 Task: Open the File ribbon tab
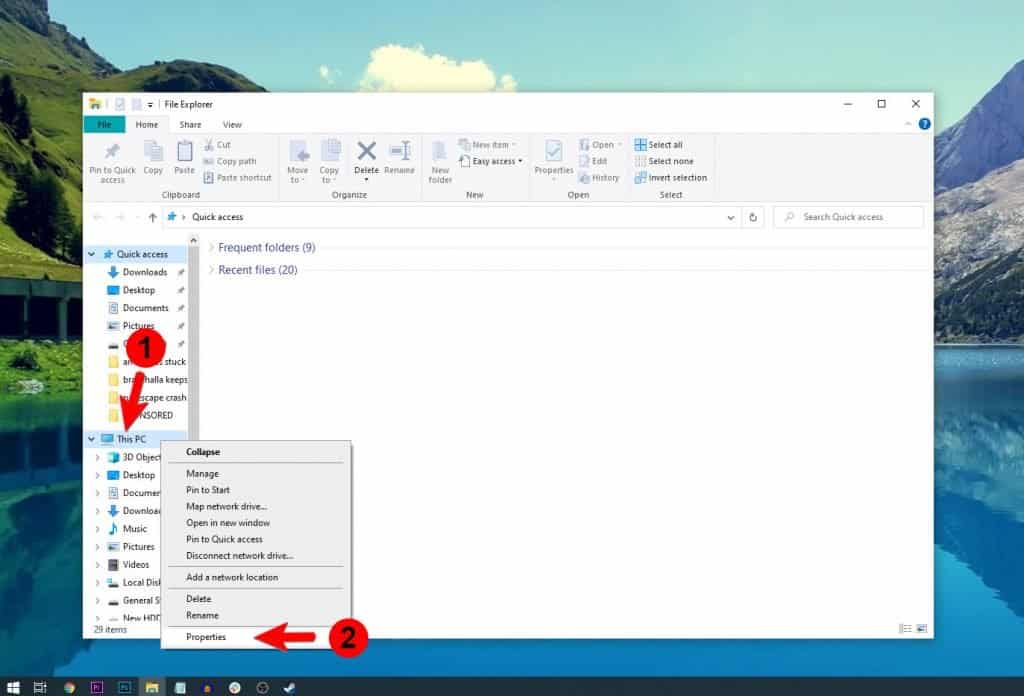tap(104, 125)
